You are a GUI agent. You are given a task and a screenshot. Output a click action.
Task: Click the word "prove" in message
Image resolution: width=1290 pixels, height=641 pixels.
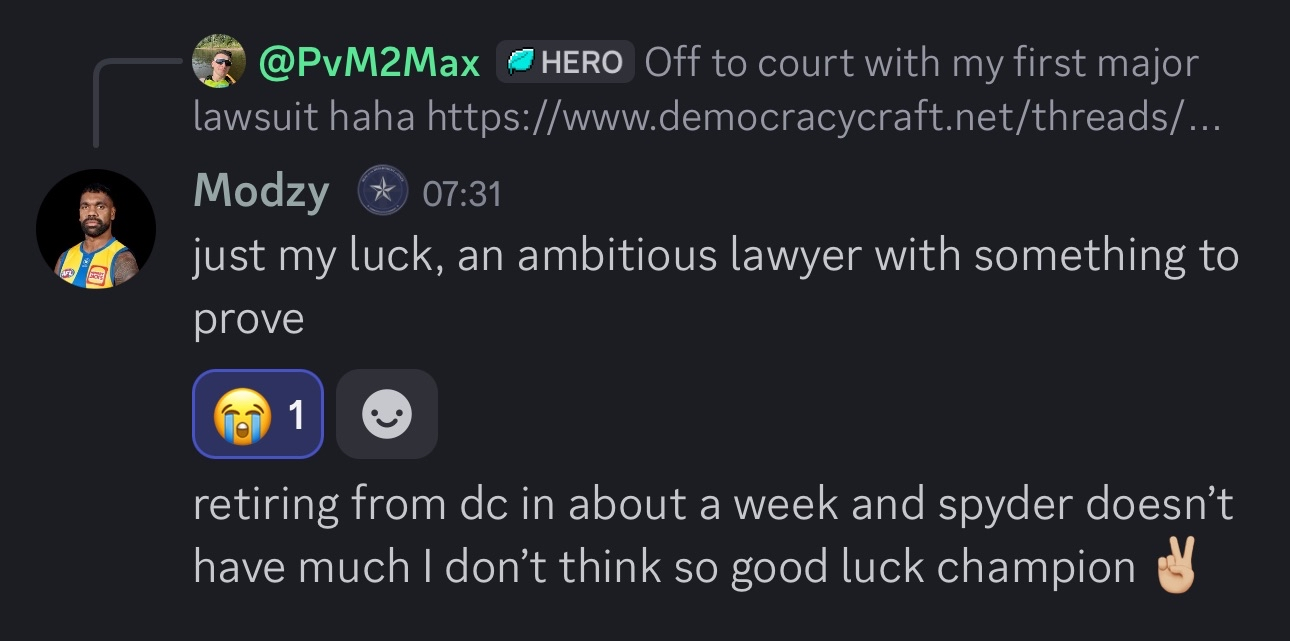pyautogui.click(x=248, y=320)
